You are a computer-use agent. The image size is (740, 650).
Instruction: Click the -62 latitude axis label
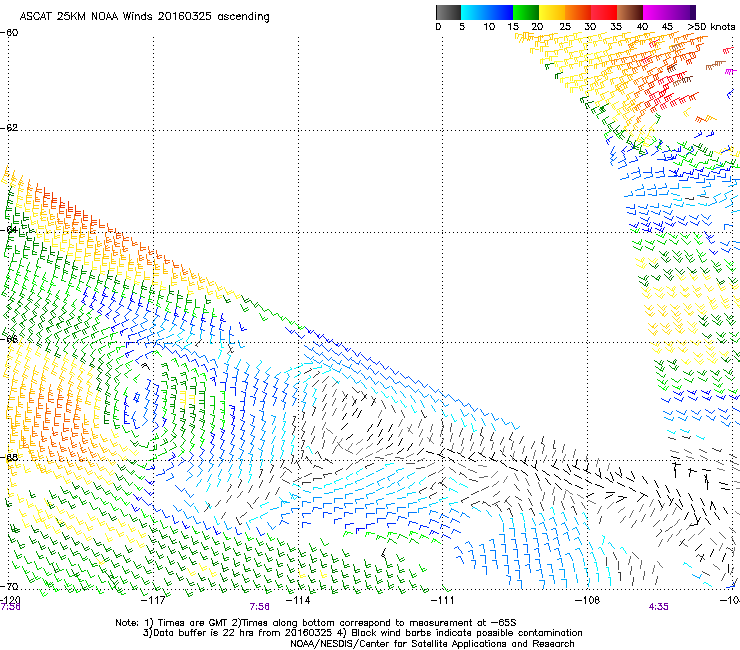(9, 128)
